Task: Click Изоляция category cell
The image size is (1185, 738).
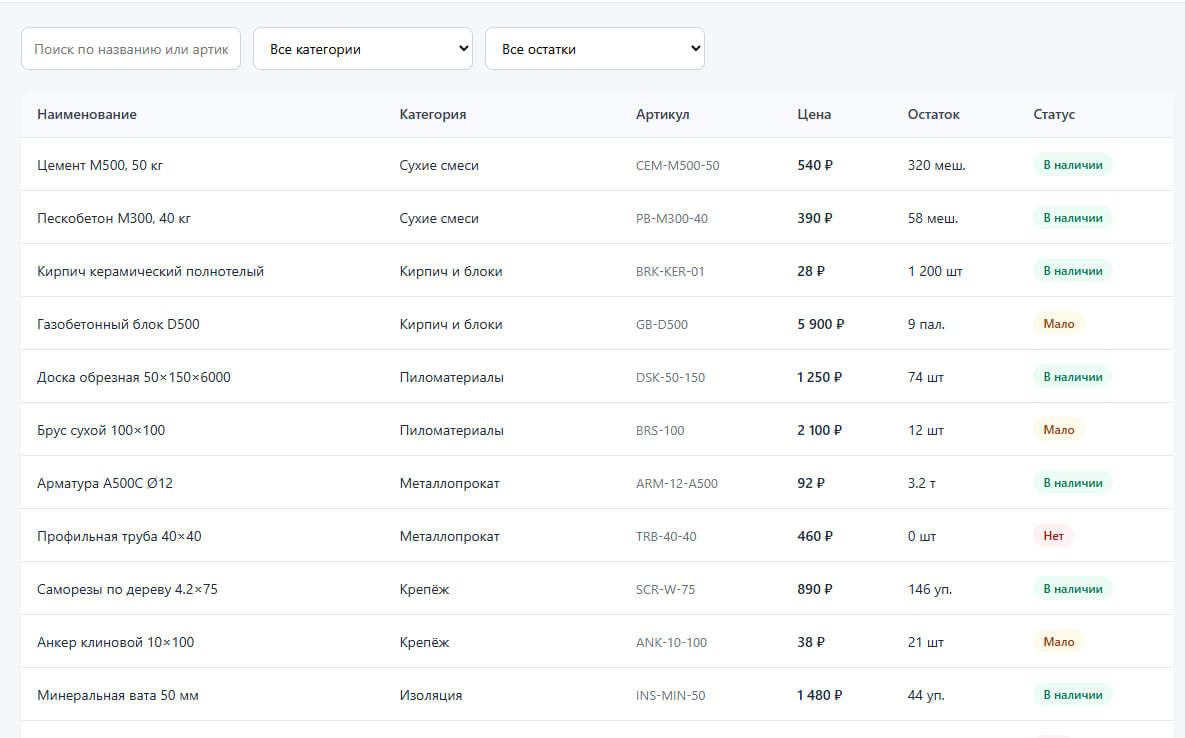Action: (430, 695)
